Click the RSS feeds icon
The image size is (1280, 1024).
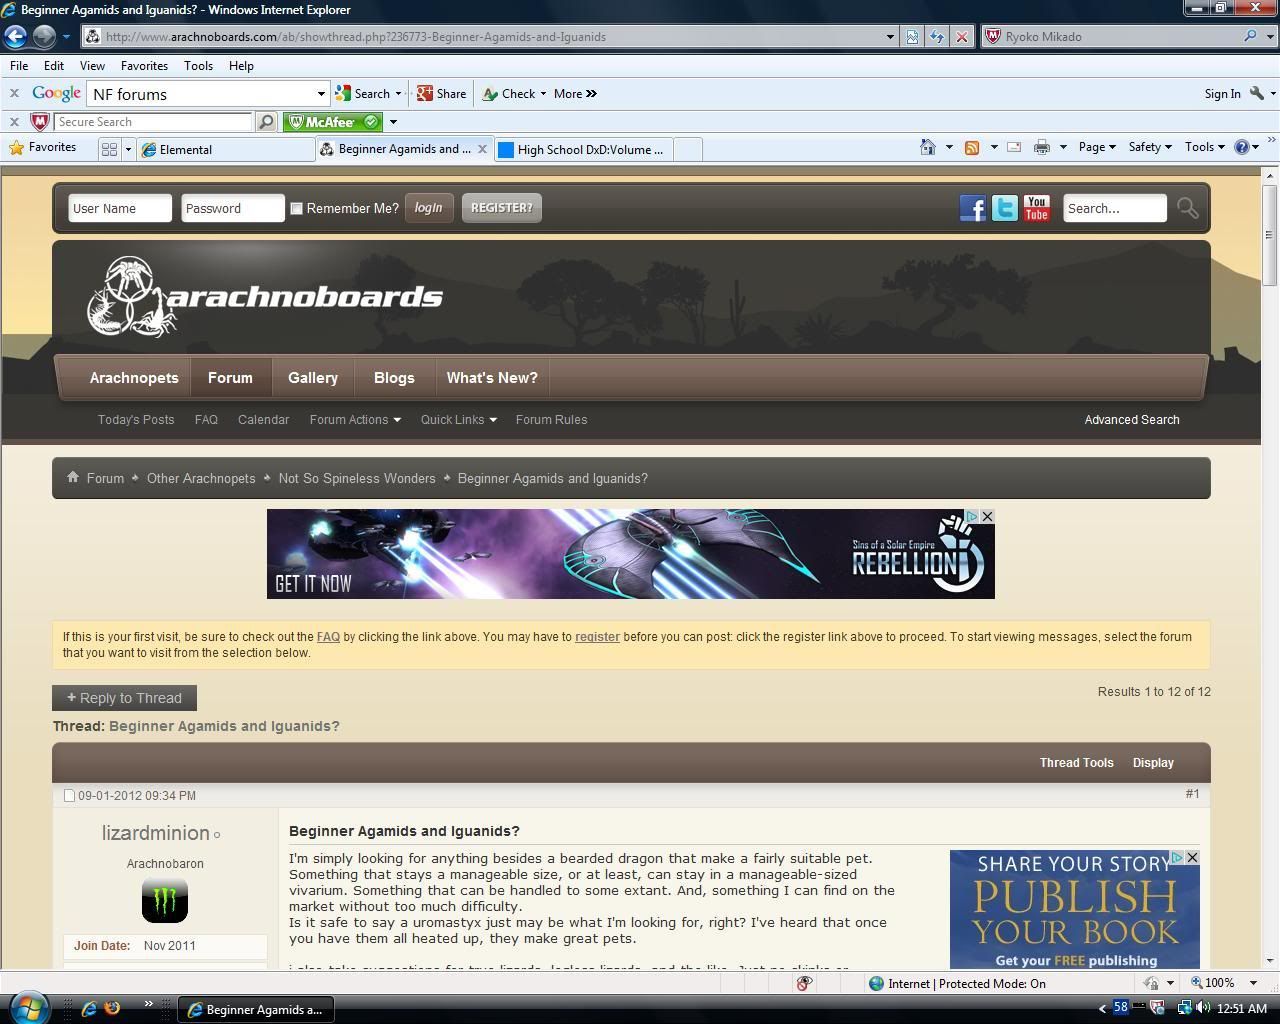[971, 147]
